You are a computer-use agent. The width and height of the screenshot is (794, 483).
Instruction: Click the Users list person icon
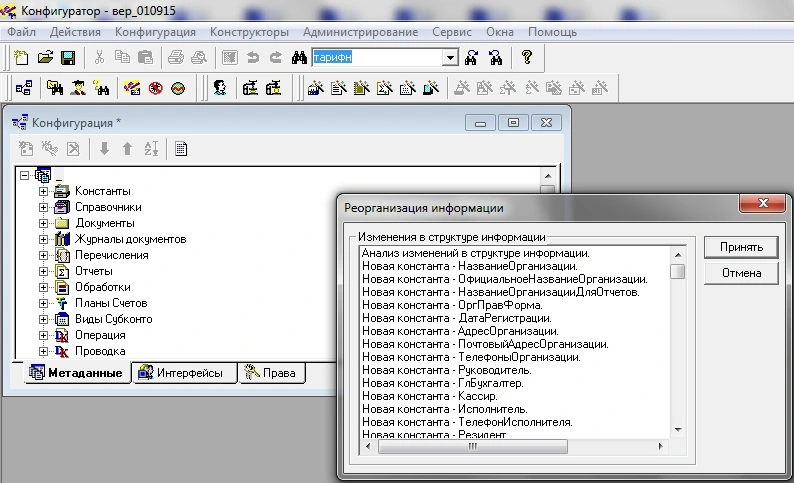tap(220, 88)
